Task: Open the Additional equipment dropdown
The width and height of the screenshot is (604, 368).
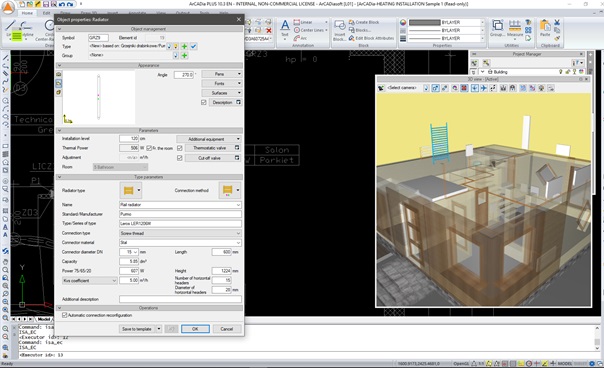Action: [209, 139]
